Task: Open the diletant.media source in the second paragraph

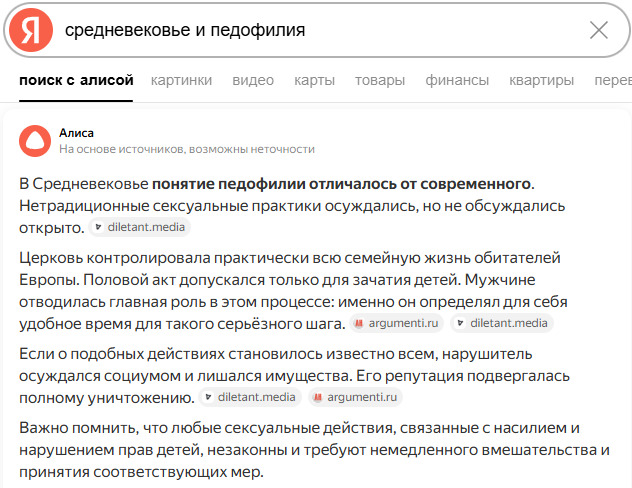Action: (x=502, y=323)
